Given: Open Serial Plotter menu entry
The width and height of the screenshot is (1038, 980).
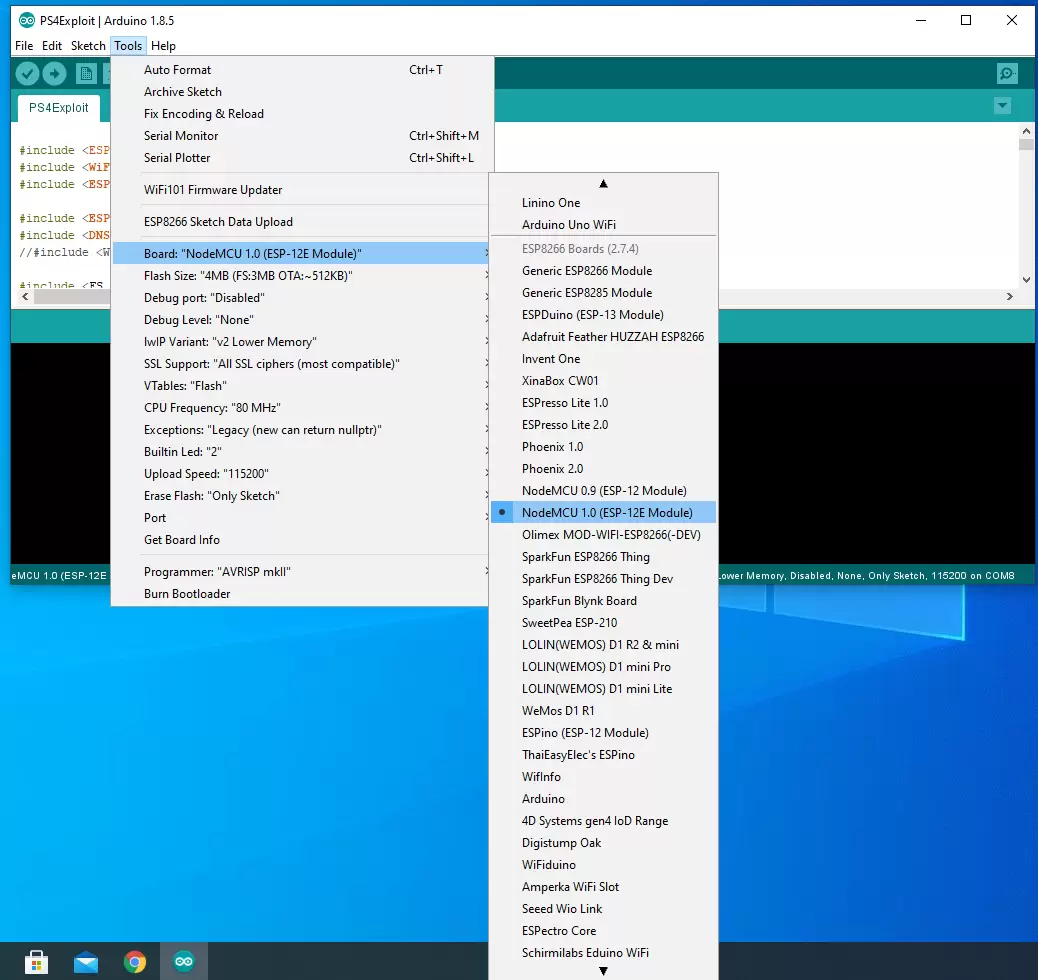Looking at the screenshot, I should tap(301, 158).
